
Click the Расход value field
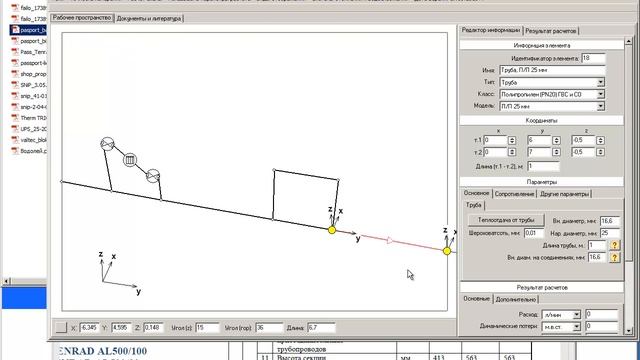click(601, 315)
